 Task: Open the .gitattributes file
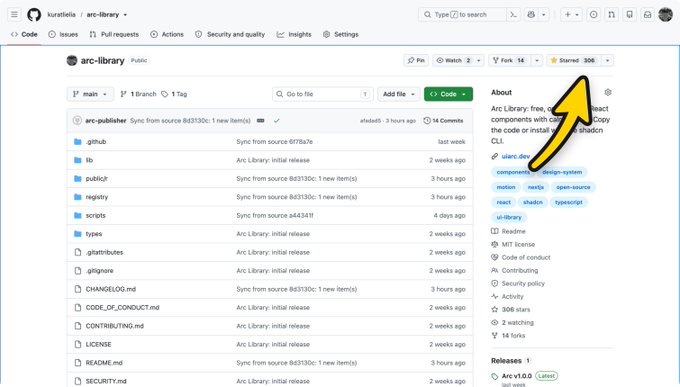104,252
